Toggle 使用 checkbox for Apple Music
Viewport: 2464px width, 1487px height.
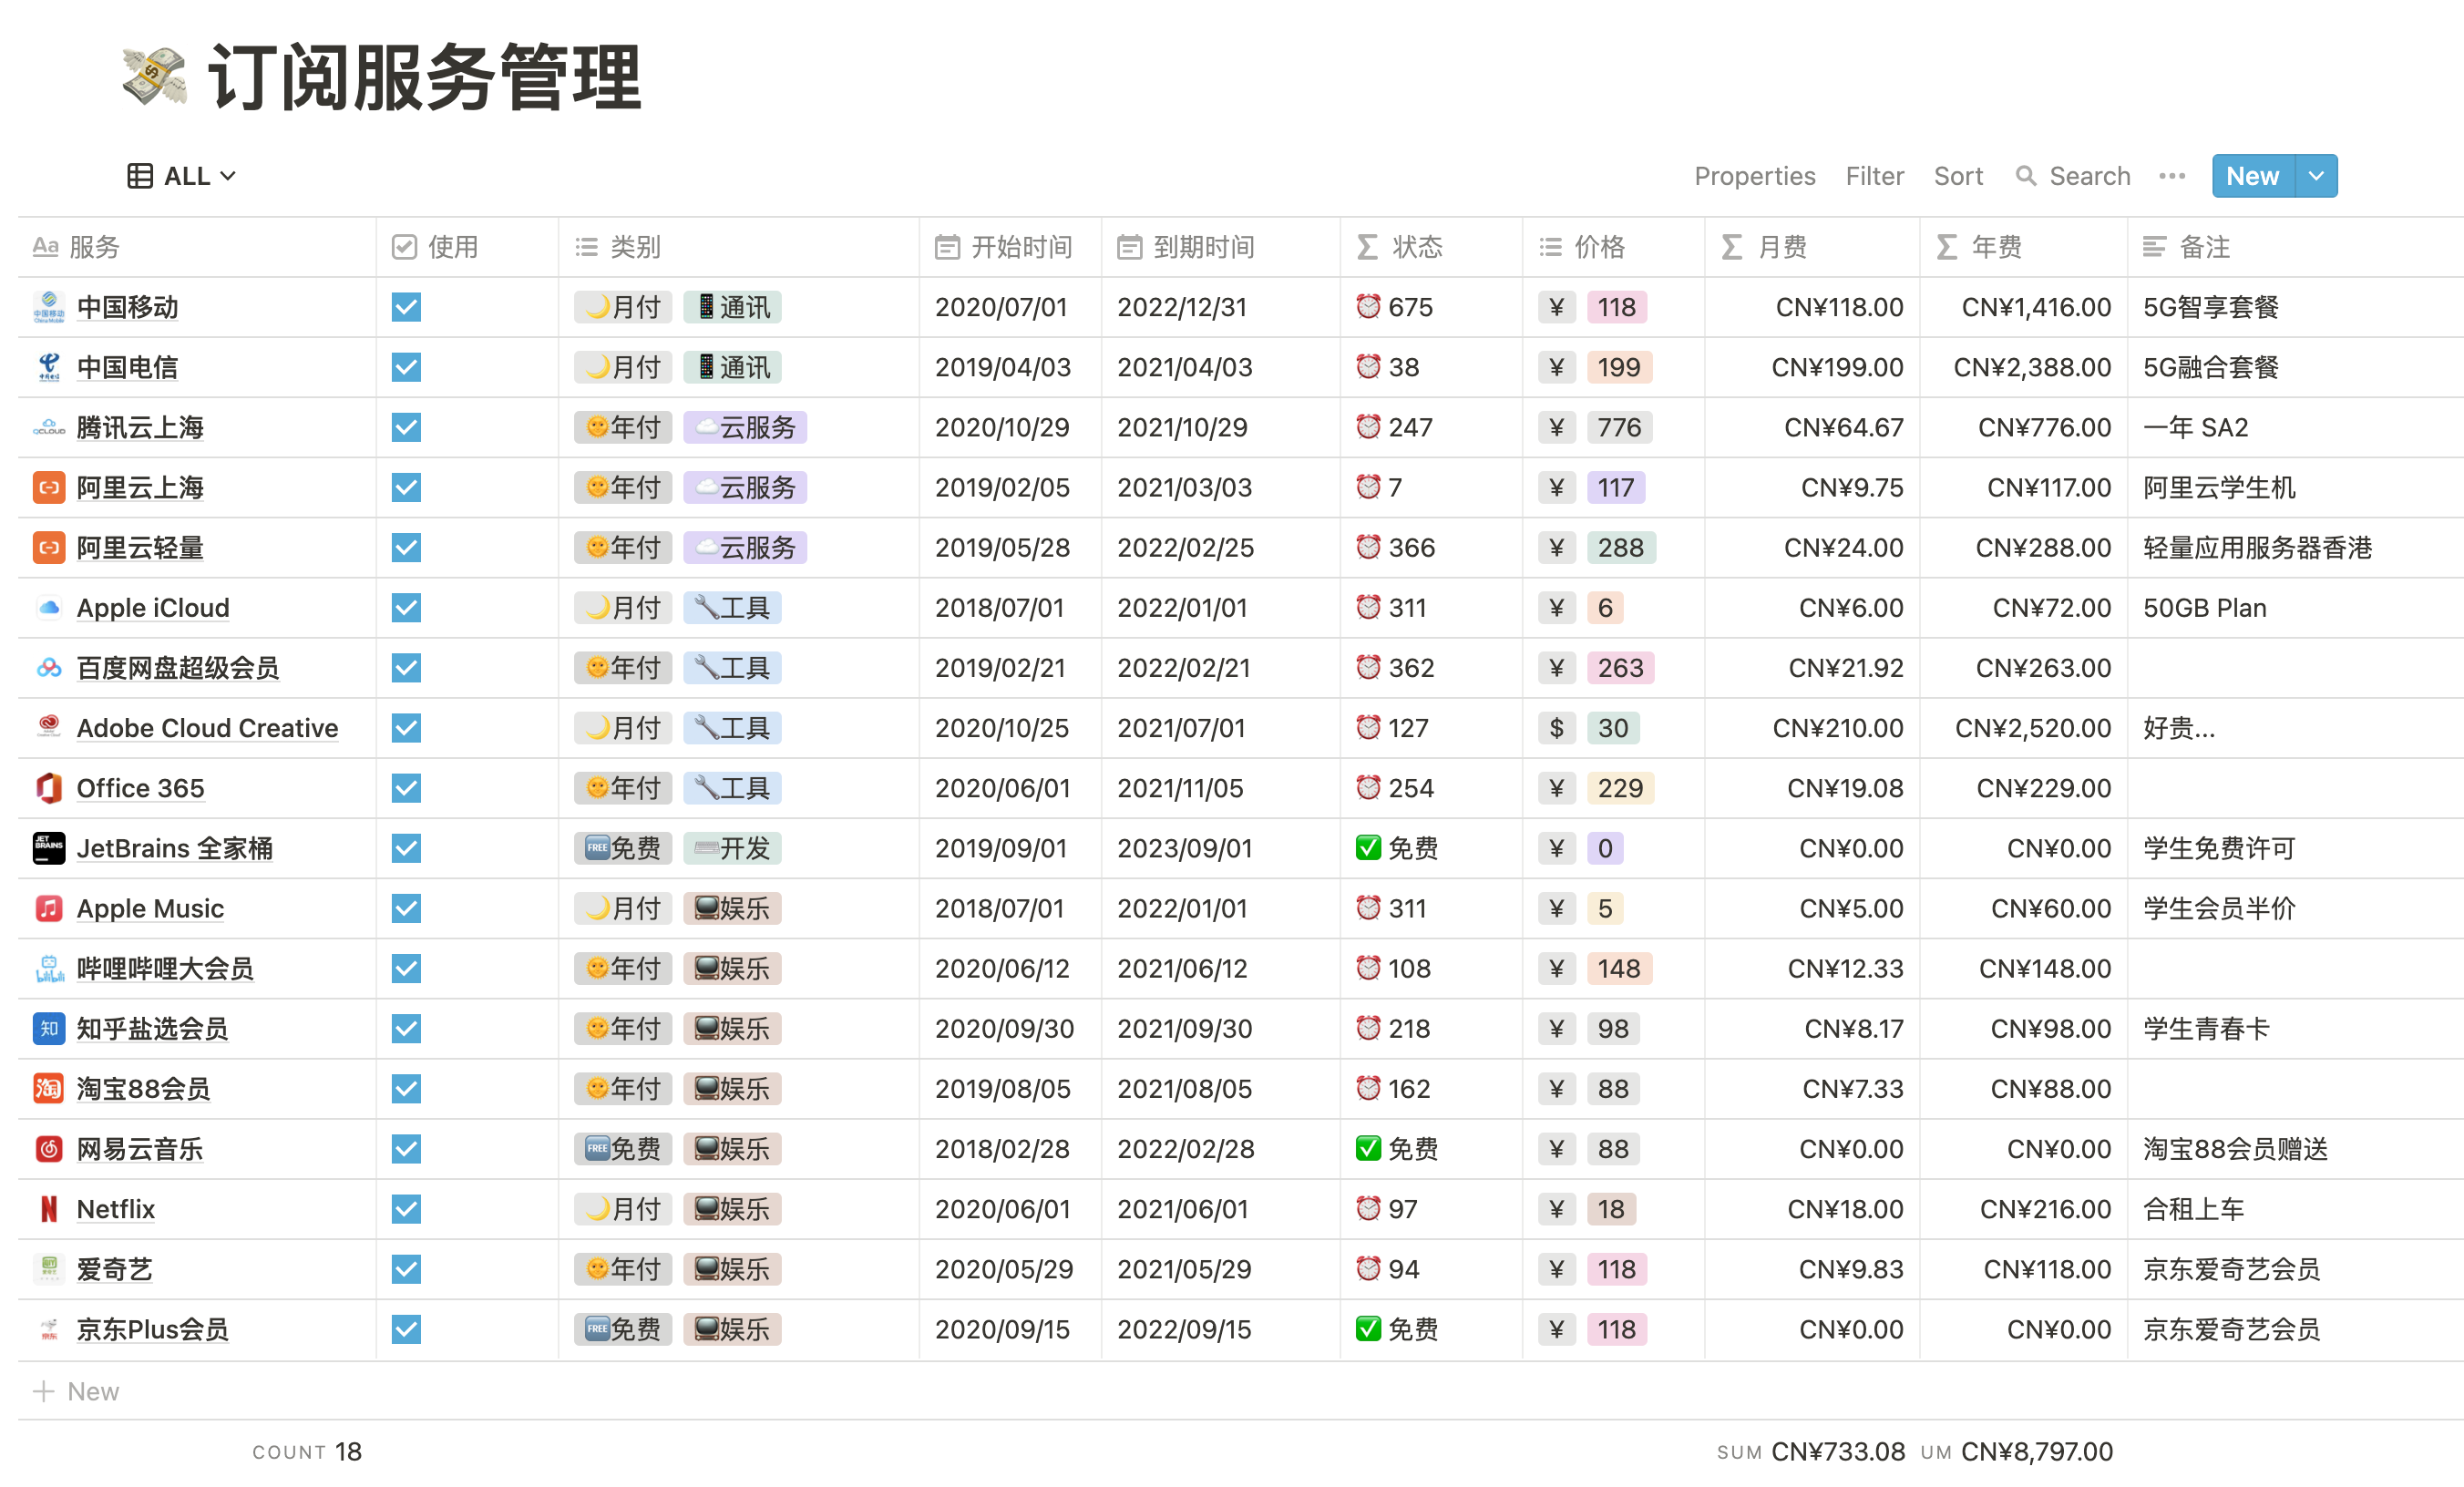coord(406,908)
